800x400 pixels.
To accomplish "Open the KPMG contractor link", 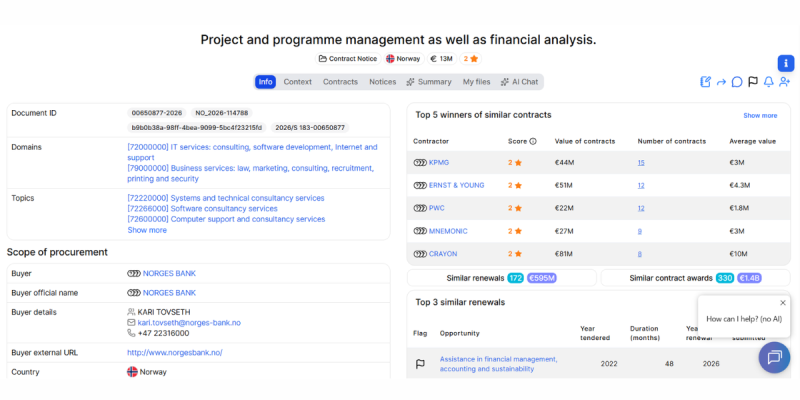I will [439, 163].
